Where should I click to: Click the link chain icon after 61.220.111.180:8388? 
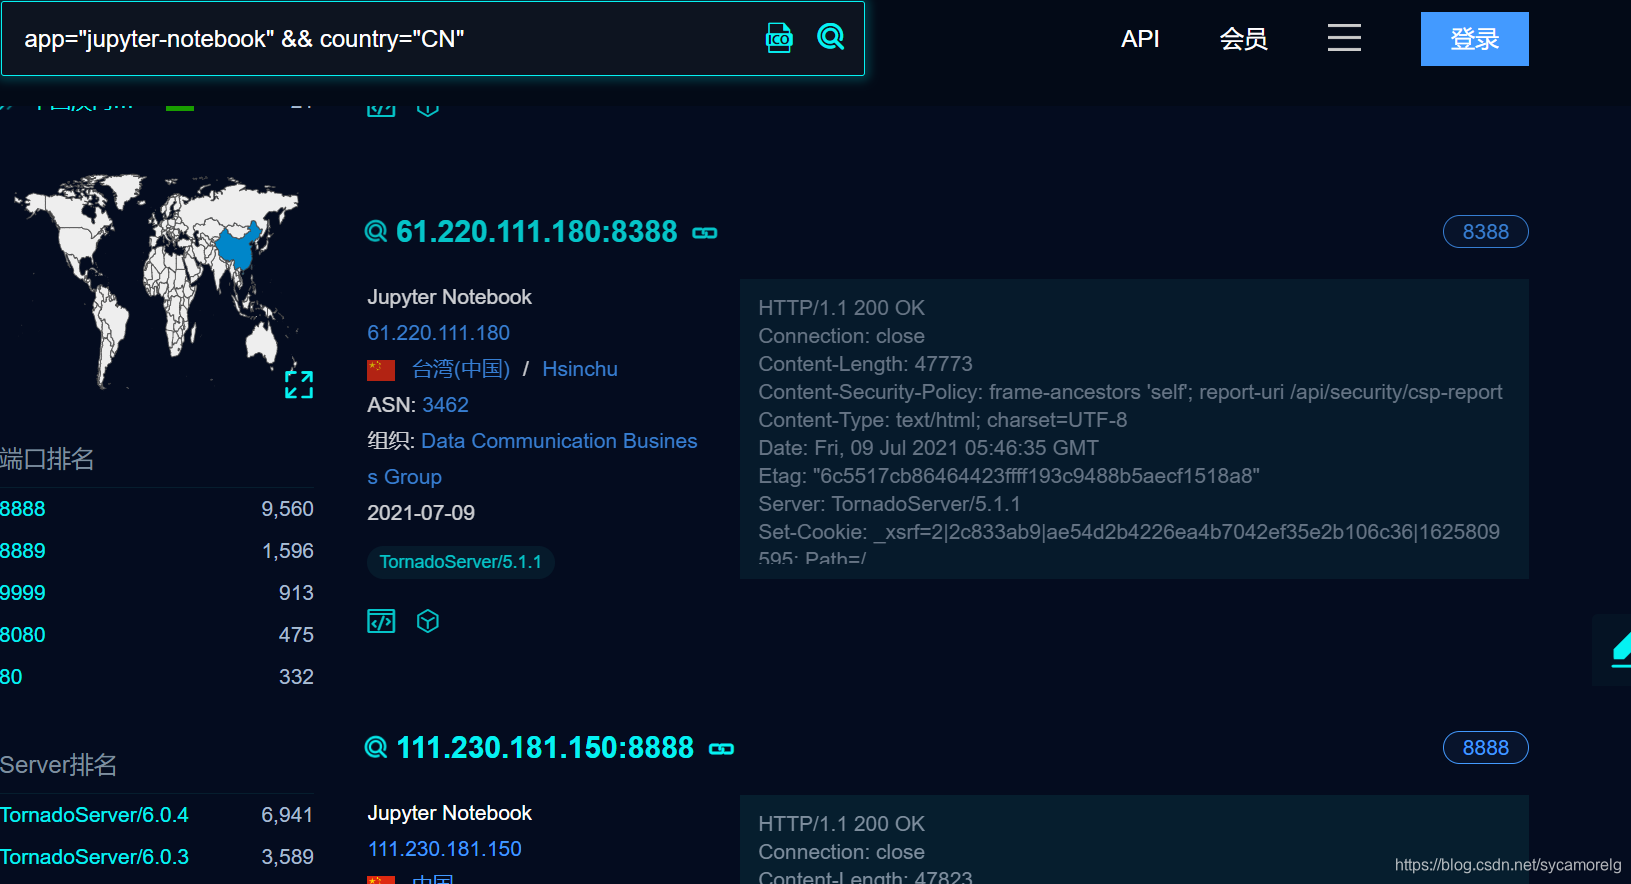[705, 233]
